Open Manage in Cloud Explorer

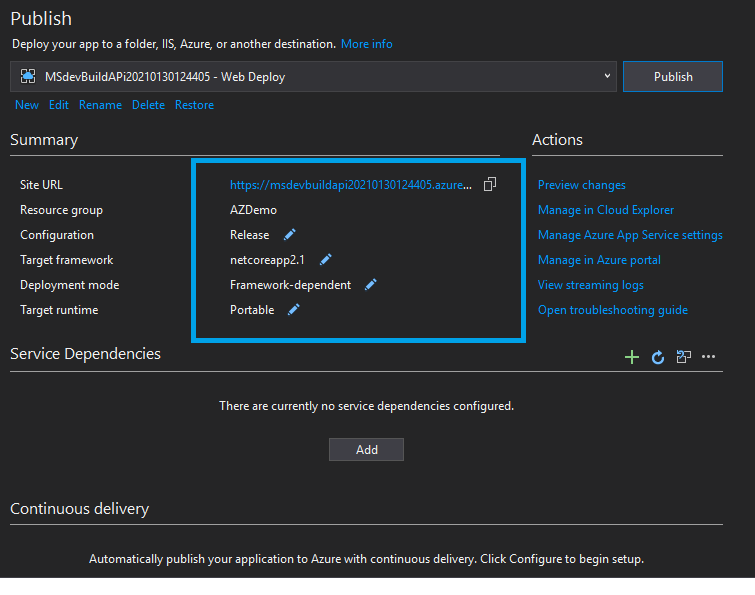pos(606,210)
